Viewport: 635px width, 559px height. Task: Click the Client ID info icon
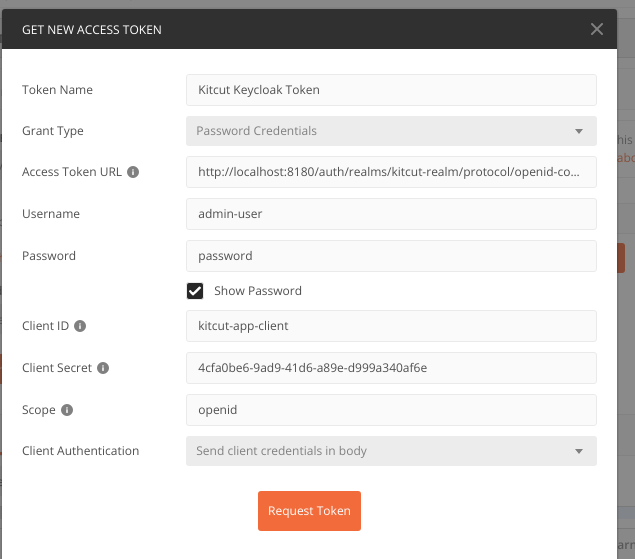coord(80,326)
